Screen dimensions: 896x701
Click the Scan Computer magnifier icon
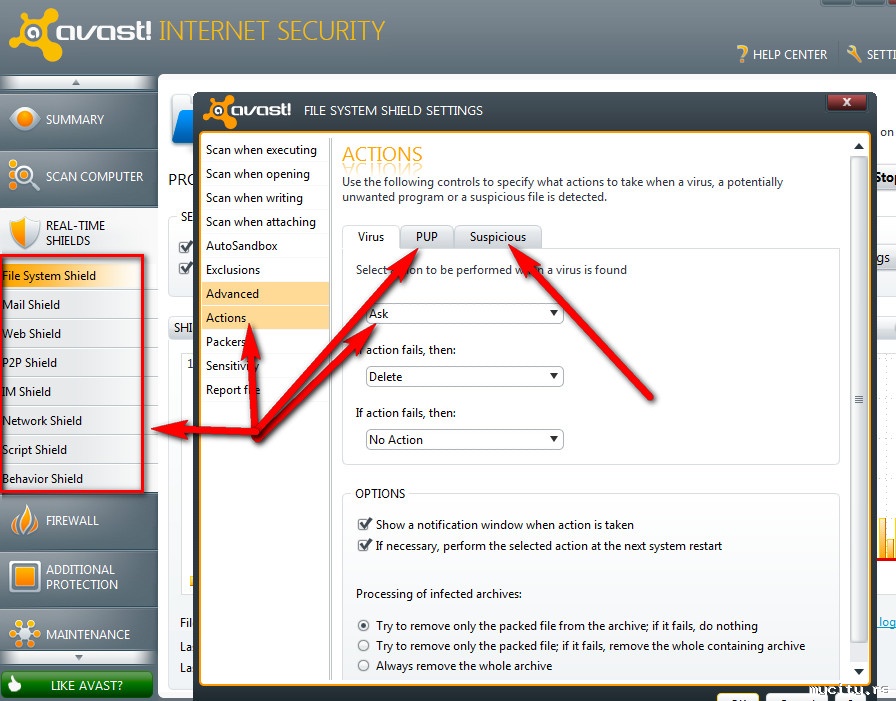pos(23,175)
